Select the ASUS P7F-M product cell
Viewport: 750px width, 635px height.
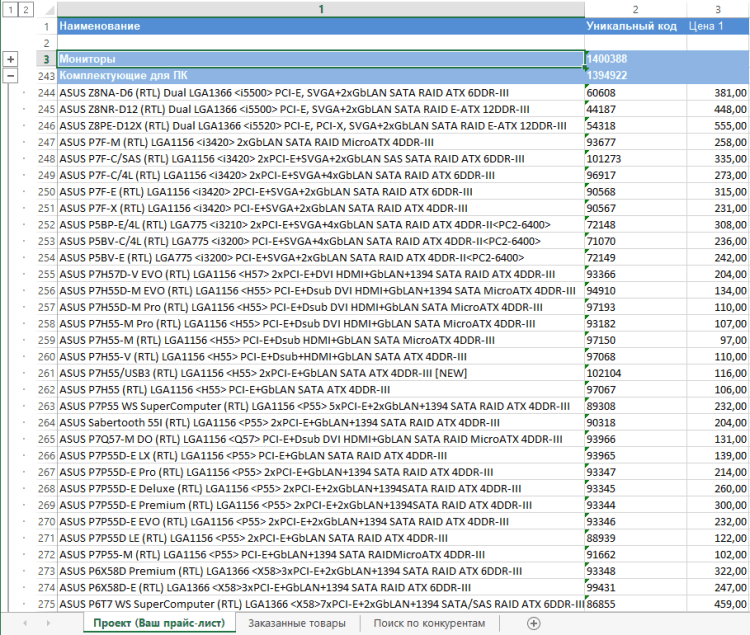coord(321,142)
